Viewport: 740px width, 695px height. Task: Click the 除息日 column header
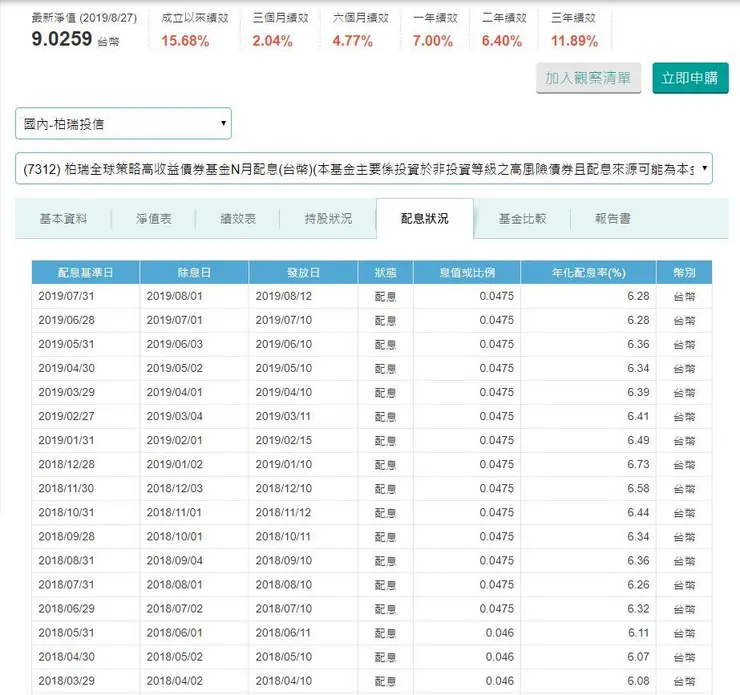(x=194, y=273)
